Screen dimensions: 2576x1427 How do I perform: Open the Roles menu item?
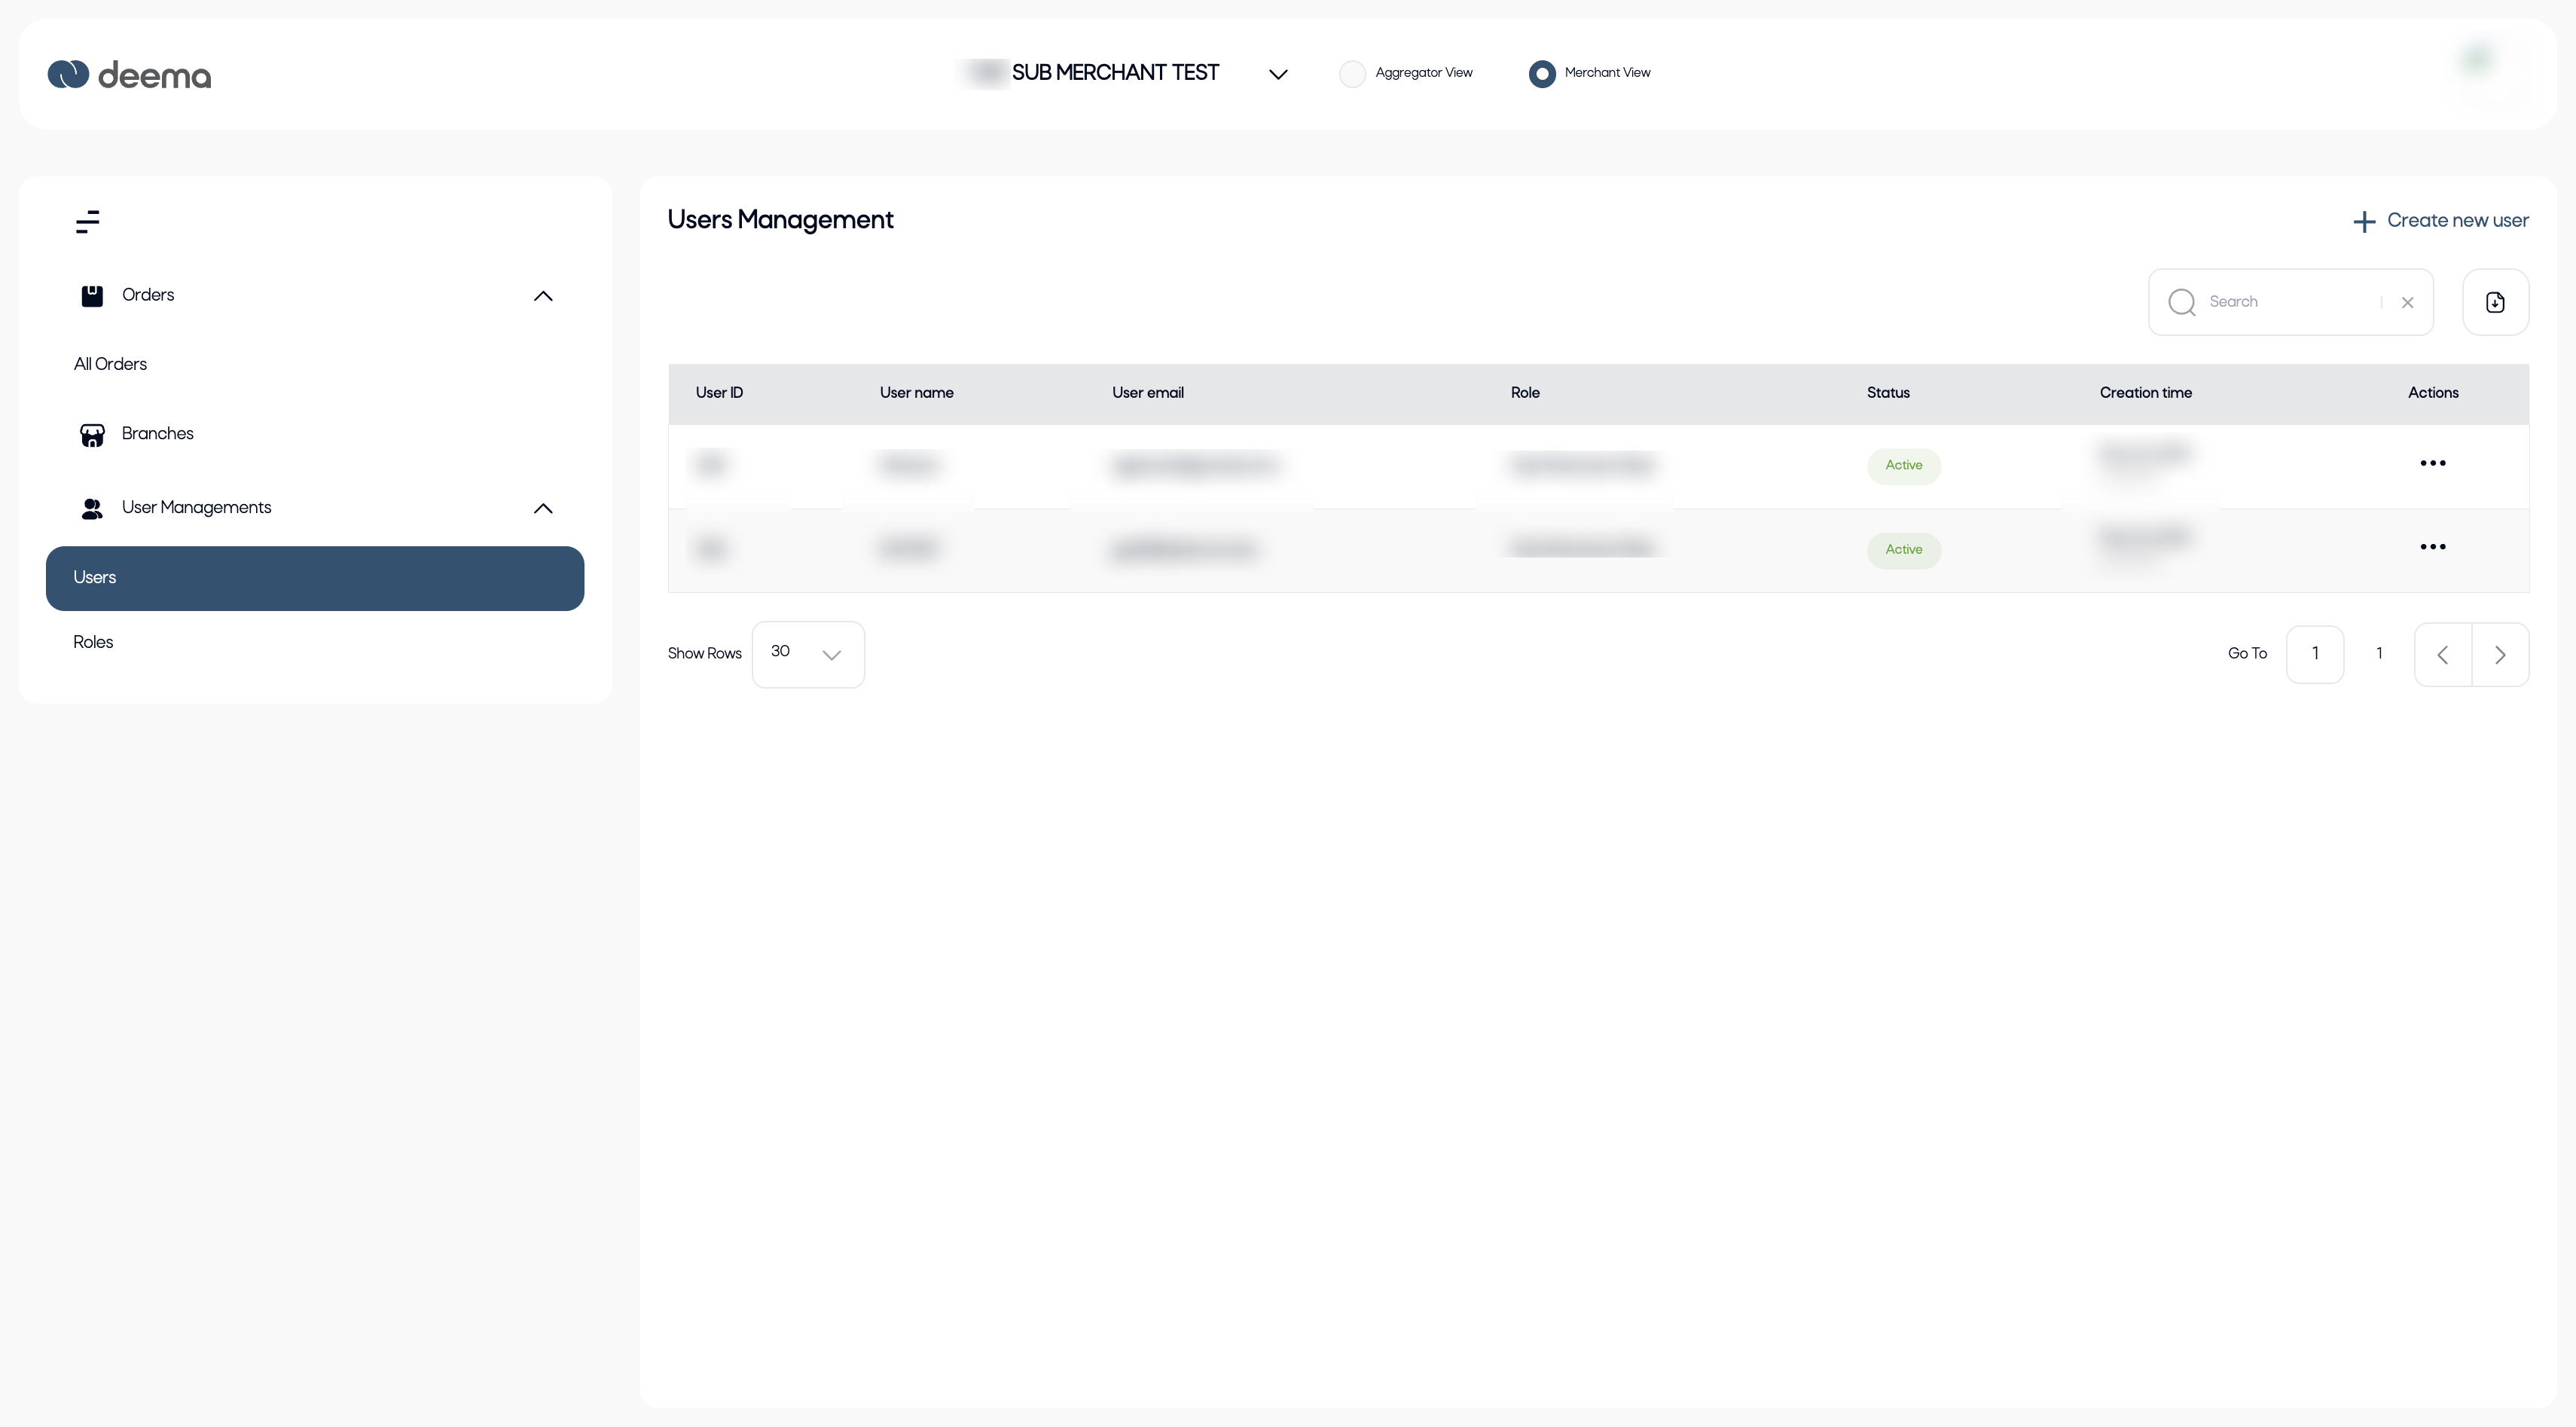pyautogui.click(x=93, y=642)
